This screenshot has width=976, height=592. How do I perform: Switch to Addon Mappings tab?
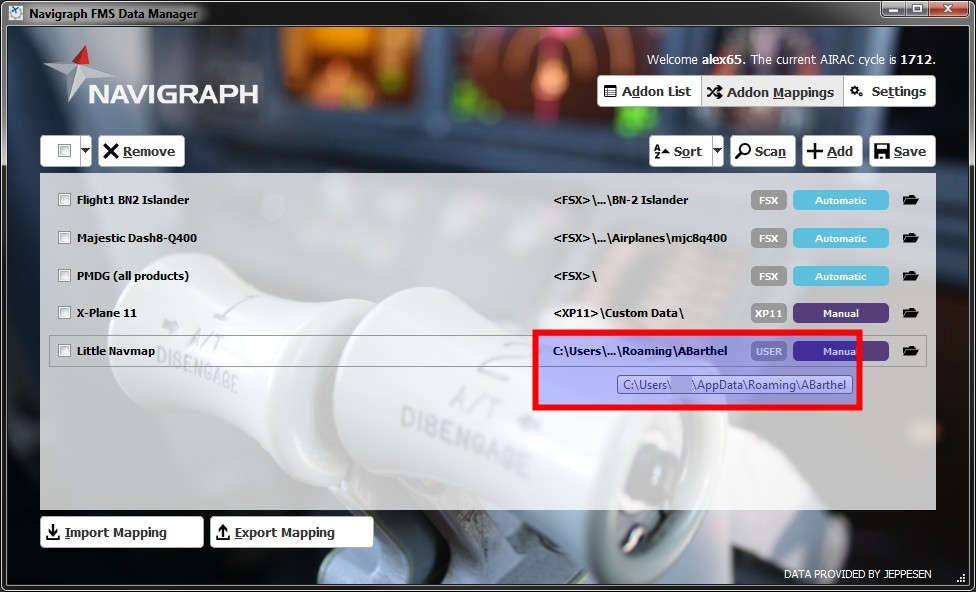tap(772, 92)
